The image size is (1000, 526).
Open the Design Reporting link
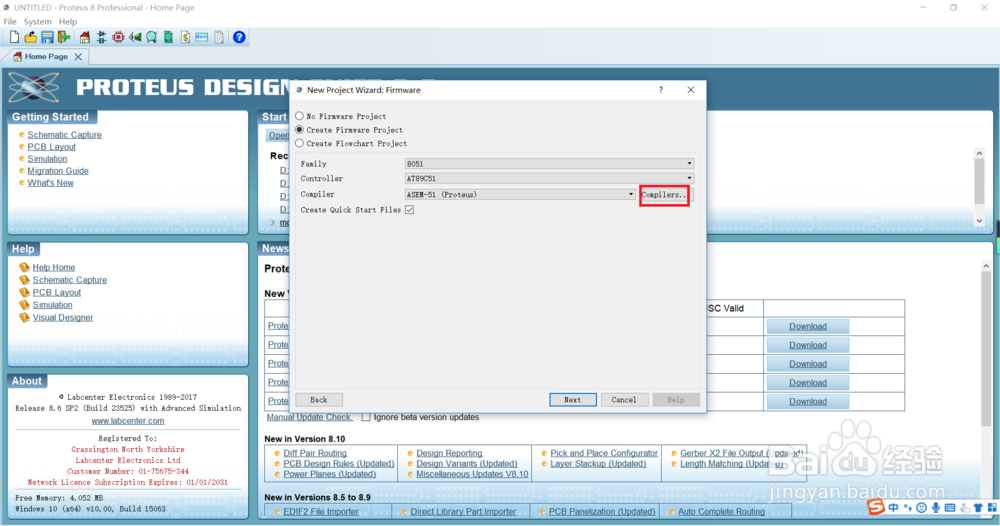[449, 453]
